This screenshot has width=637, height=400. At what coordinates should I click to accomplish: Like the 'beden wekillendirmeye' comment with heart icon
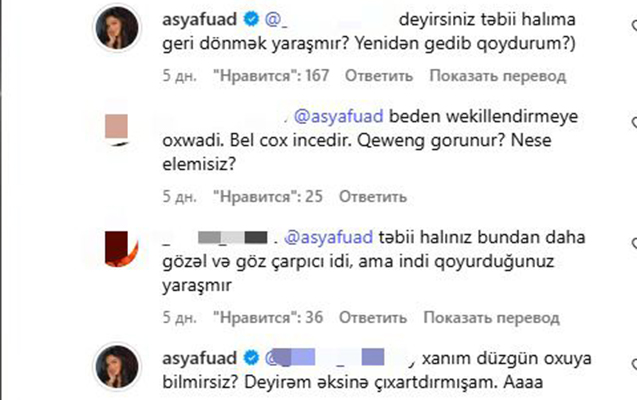pos(633,122)
